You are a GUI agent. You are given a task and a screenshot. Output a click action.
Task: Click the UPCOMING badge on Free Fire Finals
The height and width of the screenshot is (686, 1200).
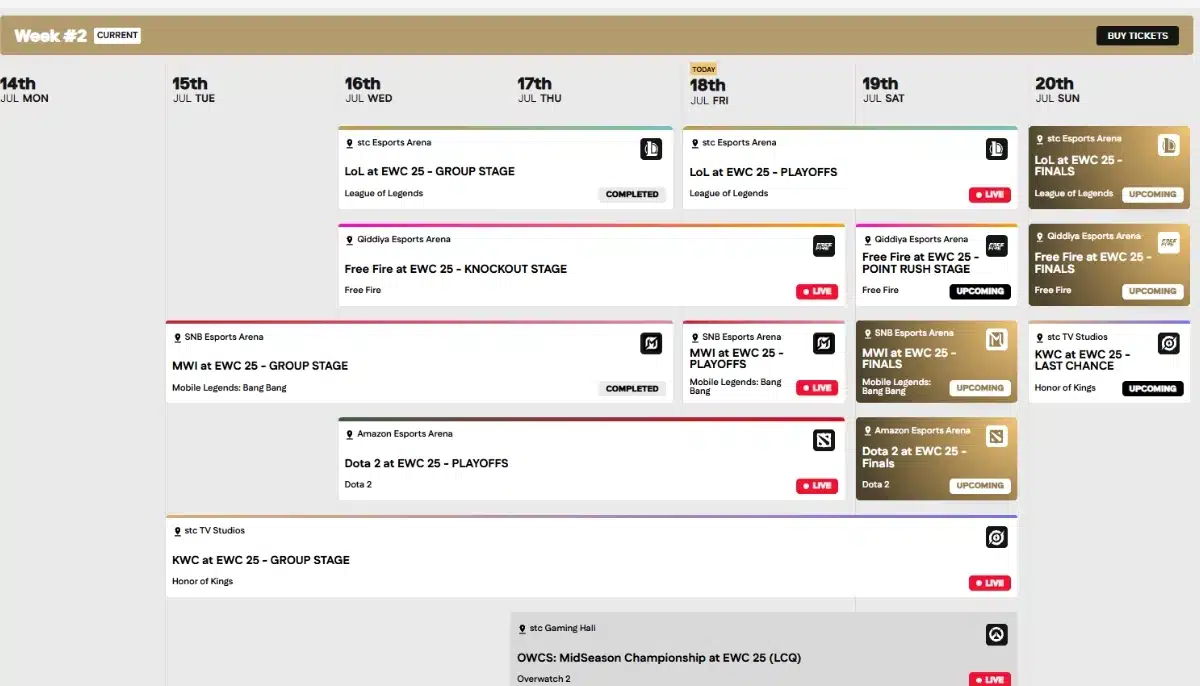coord(1152,291)
